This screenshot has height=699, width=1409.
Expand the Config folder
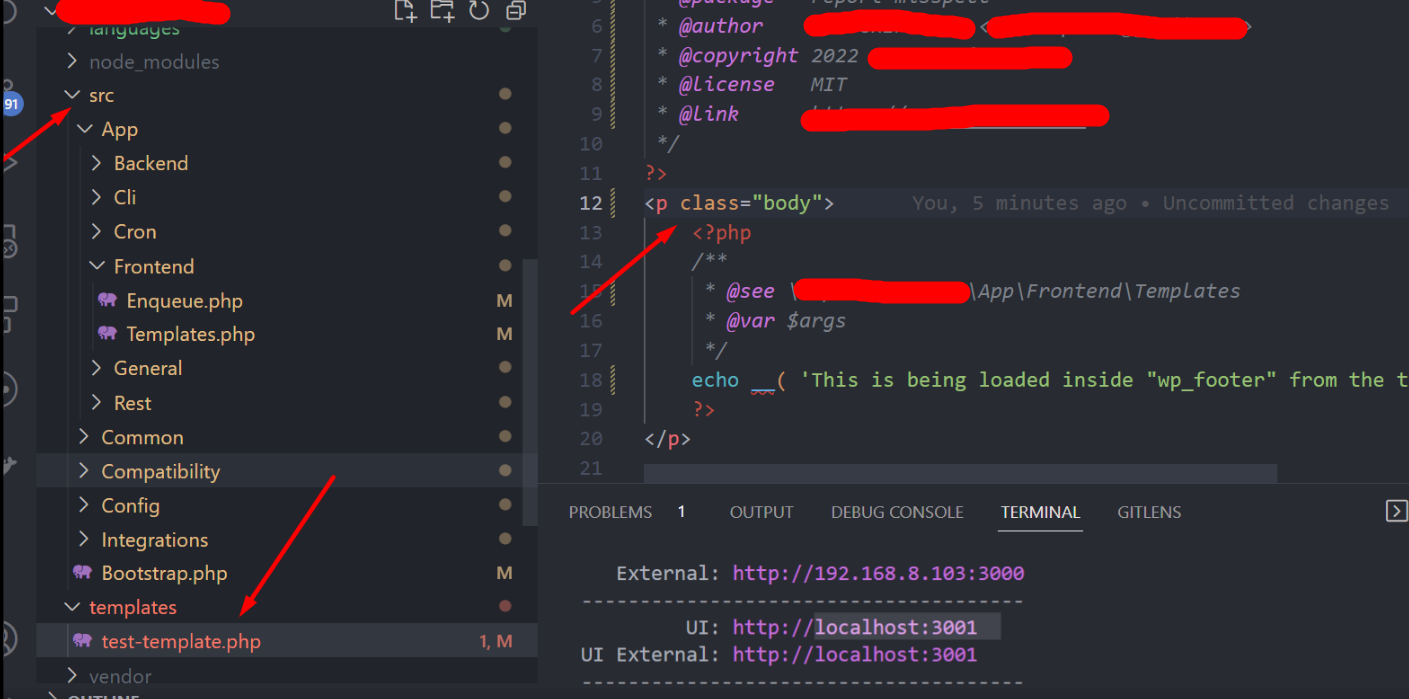pos(84,505)
